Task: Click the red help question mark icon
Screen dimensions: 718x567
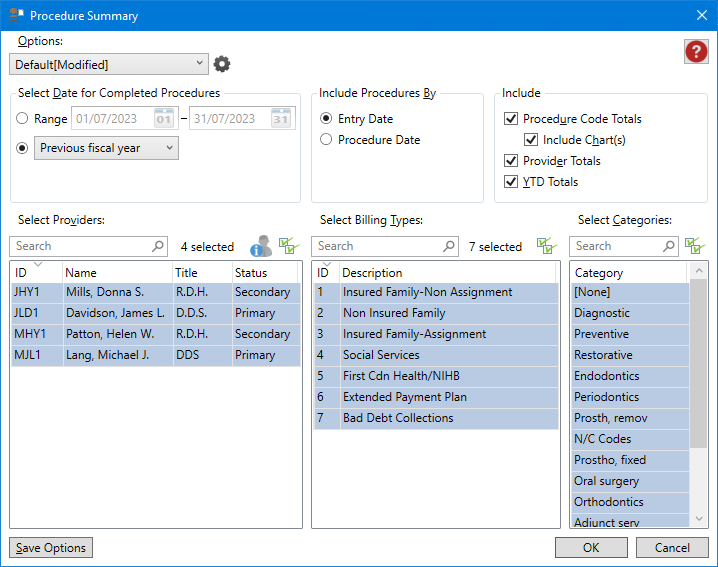Action: pyautogui.click(x=696, y=52)
